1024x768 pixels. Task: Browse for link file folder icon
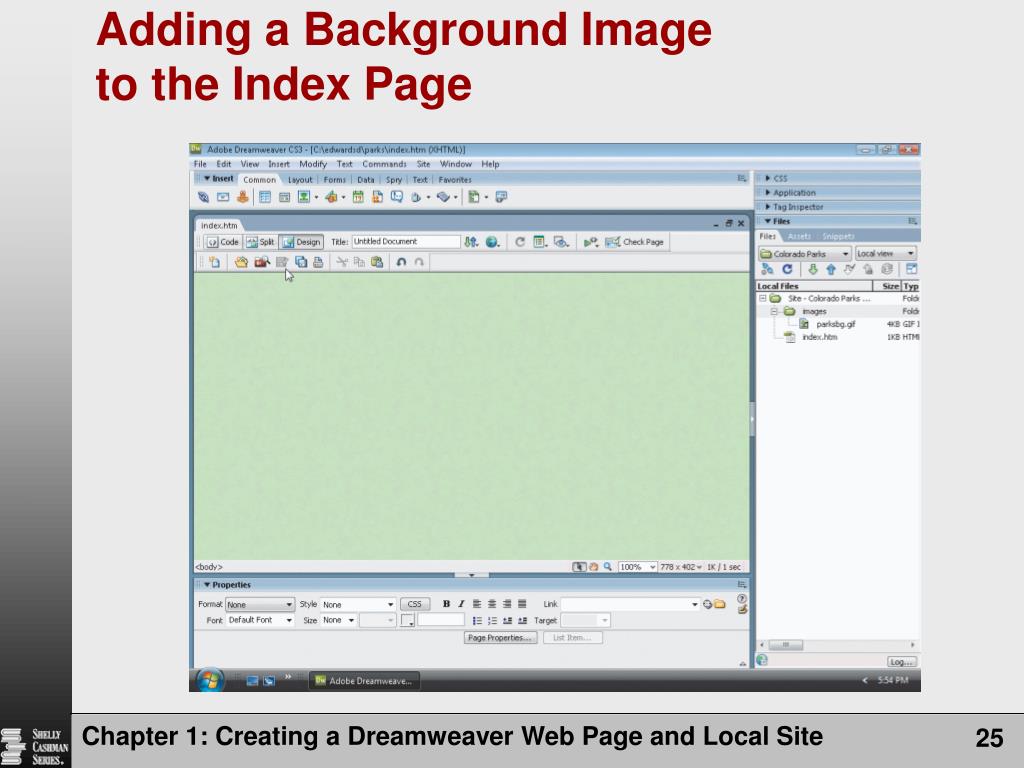pos(720,604)
